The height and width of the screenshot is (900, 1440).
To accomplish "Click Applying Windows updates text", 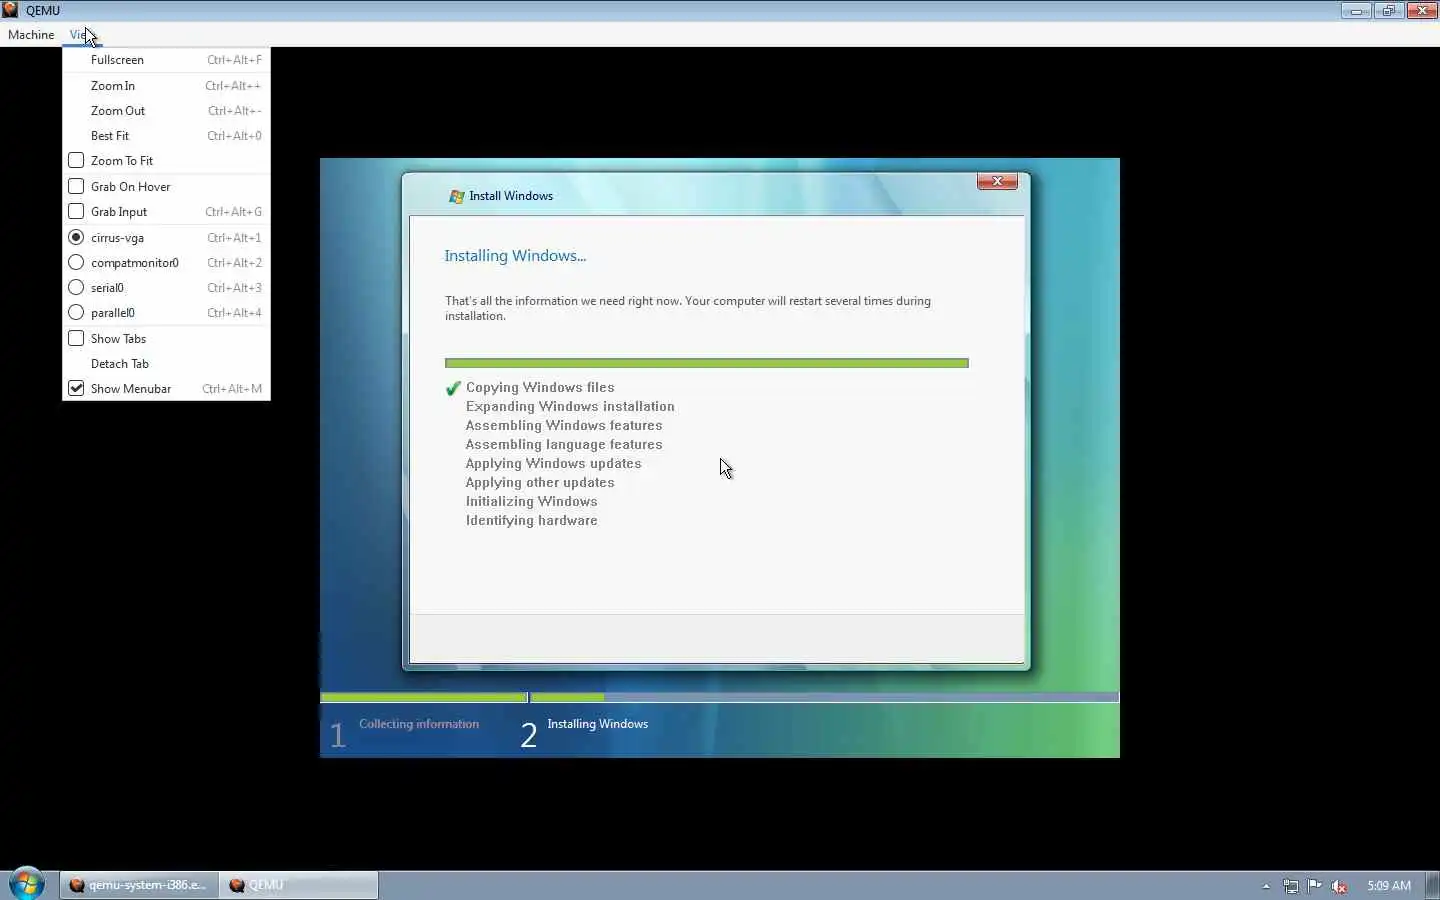I will point(553,464).
